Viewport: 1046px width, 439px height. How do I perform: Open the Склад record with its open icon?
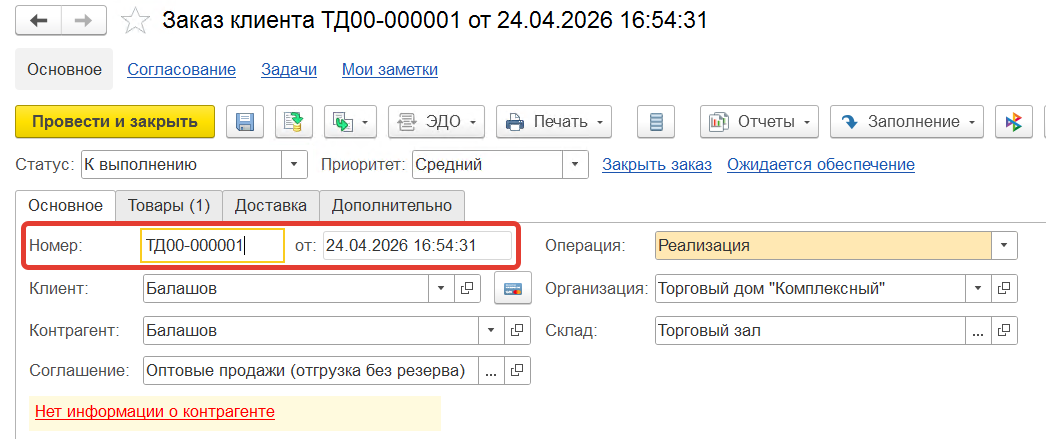[1005, 330]
